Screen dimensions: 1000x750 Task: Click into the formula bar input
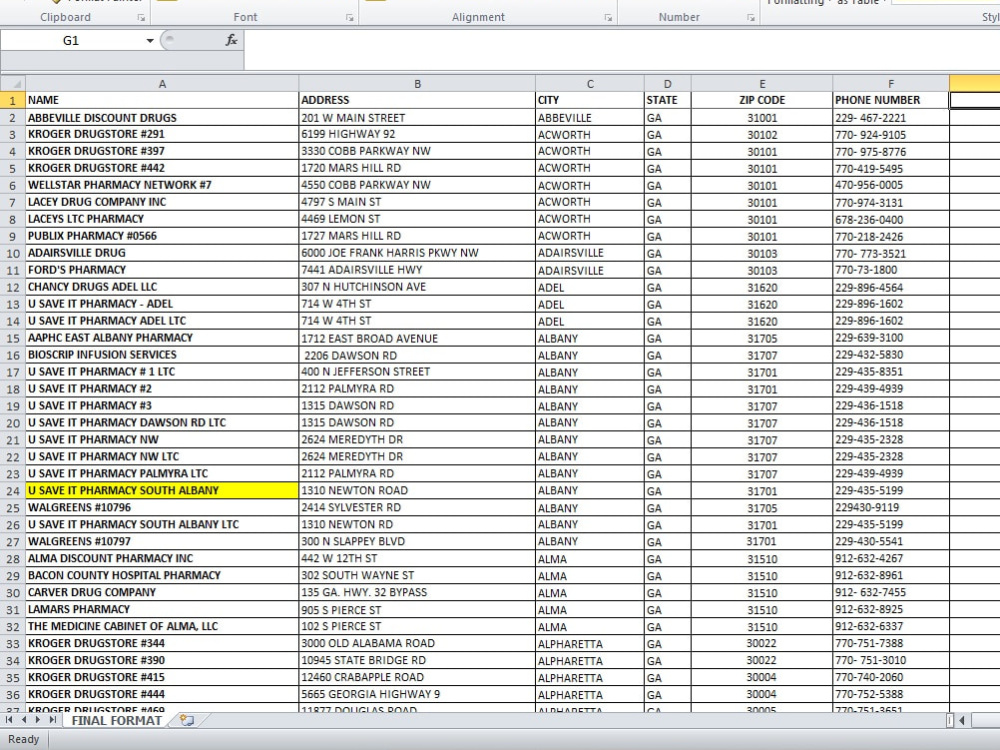(x=622, y=50)
